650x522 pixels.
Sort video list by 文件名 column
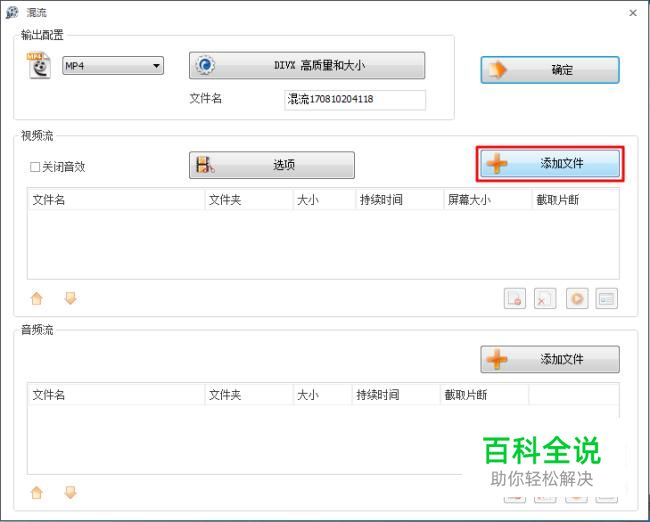coord(116,200)
